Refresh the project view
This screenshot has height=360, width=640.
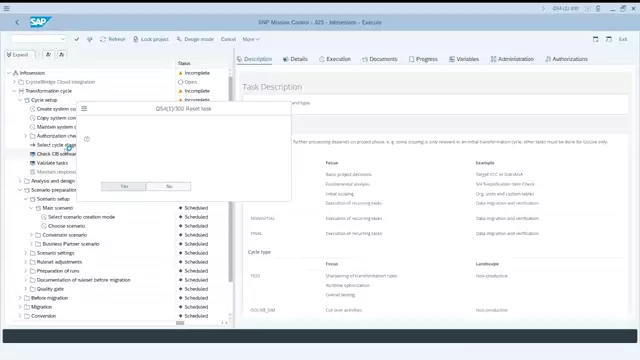click(x=113, y=39)
